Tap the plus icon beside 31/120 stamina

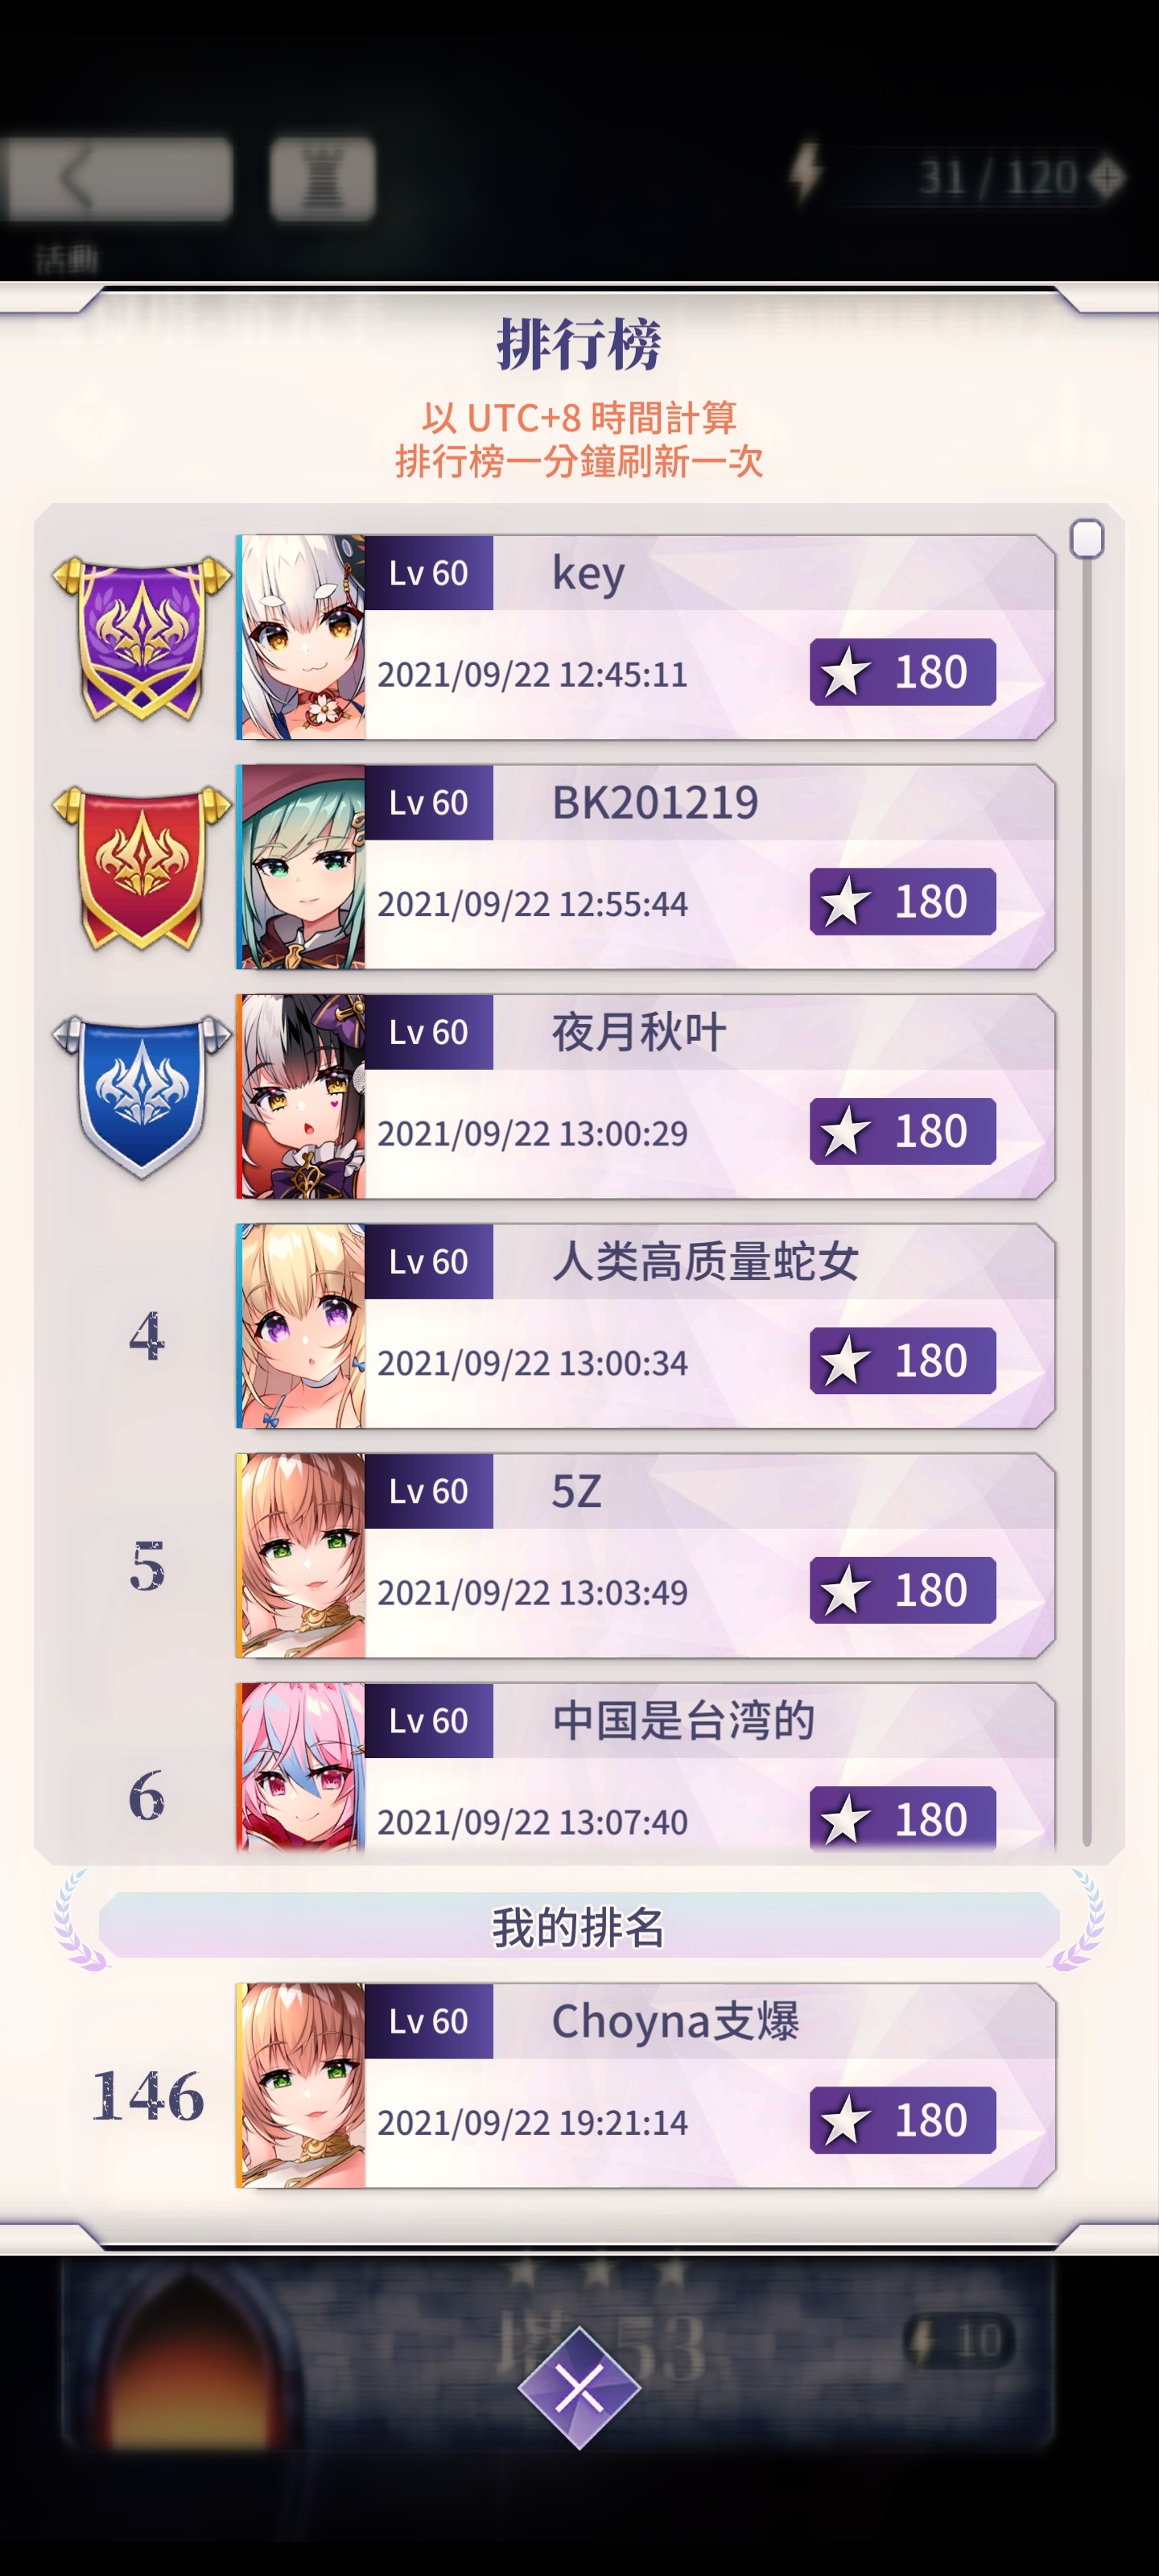pos(1107,178)
